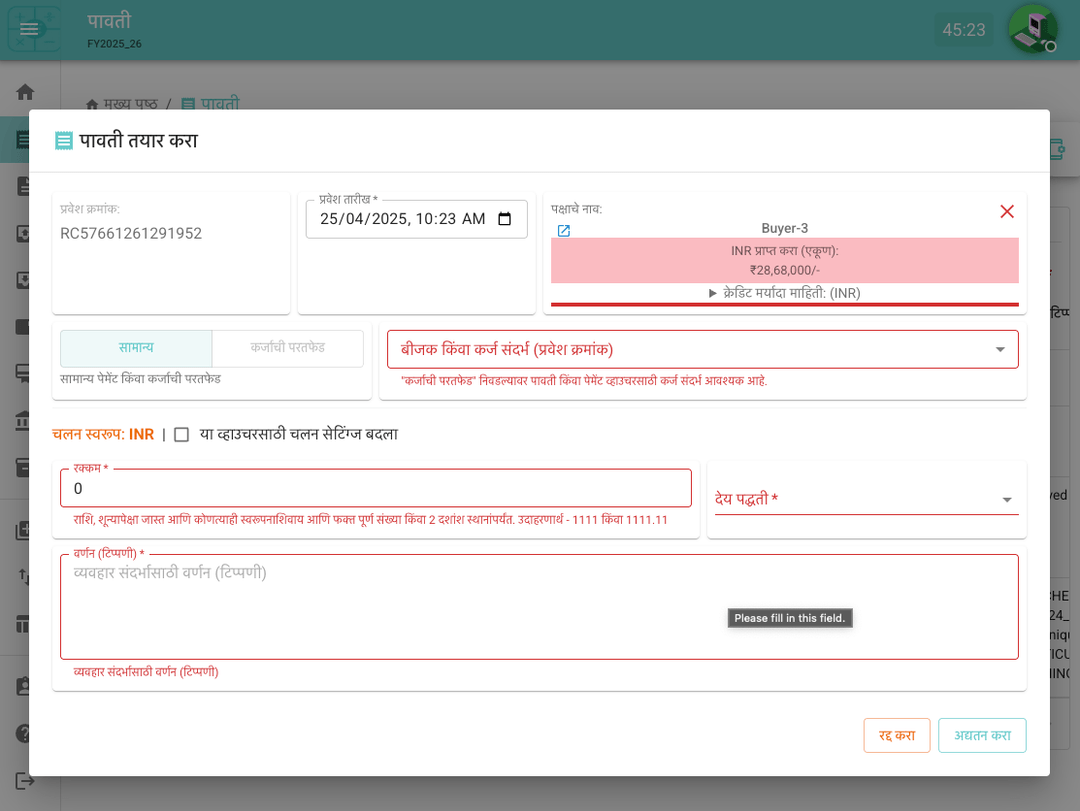Click home icon in मुख्य पृष्ठ breadcrumb
The width and height of the screenshot is (1080, 811).
coord(92,104)
